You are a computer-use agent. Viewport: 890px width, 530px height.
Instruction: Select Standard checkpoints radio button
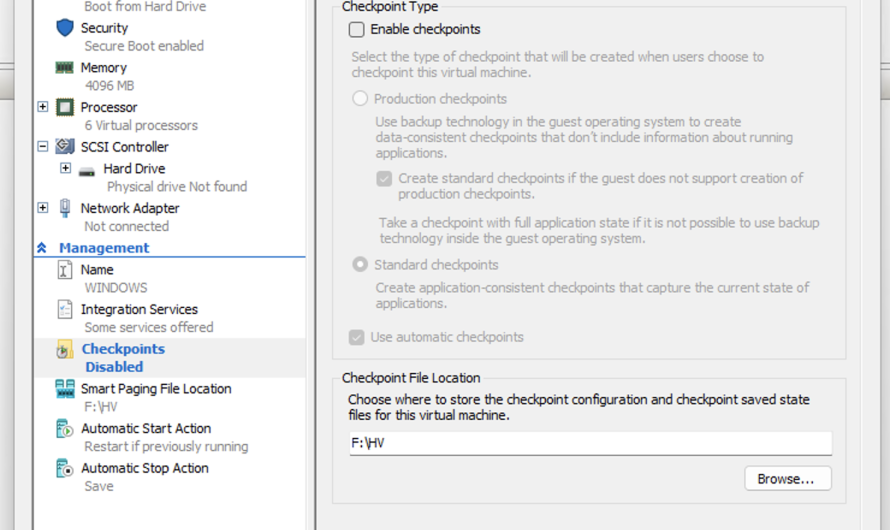pos(360,265)
